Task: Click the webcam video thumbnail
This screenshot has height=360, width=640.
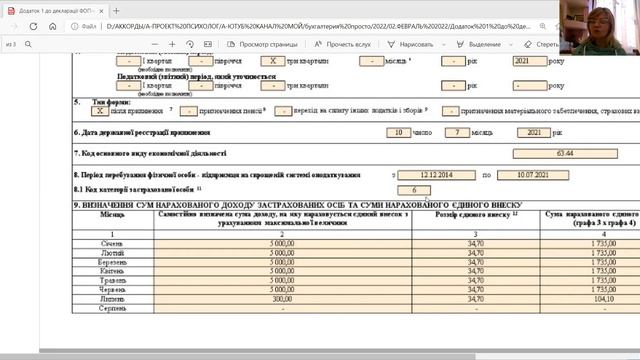Action: [x=600, y=27]
